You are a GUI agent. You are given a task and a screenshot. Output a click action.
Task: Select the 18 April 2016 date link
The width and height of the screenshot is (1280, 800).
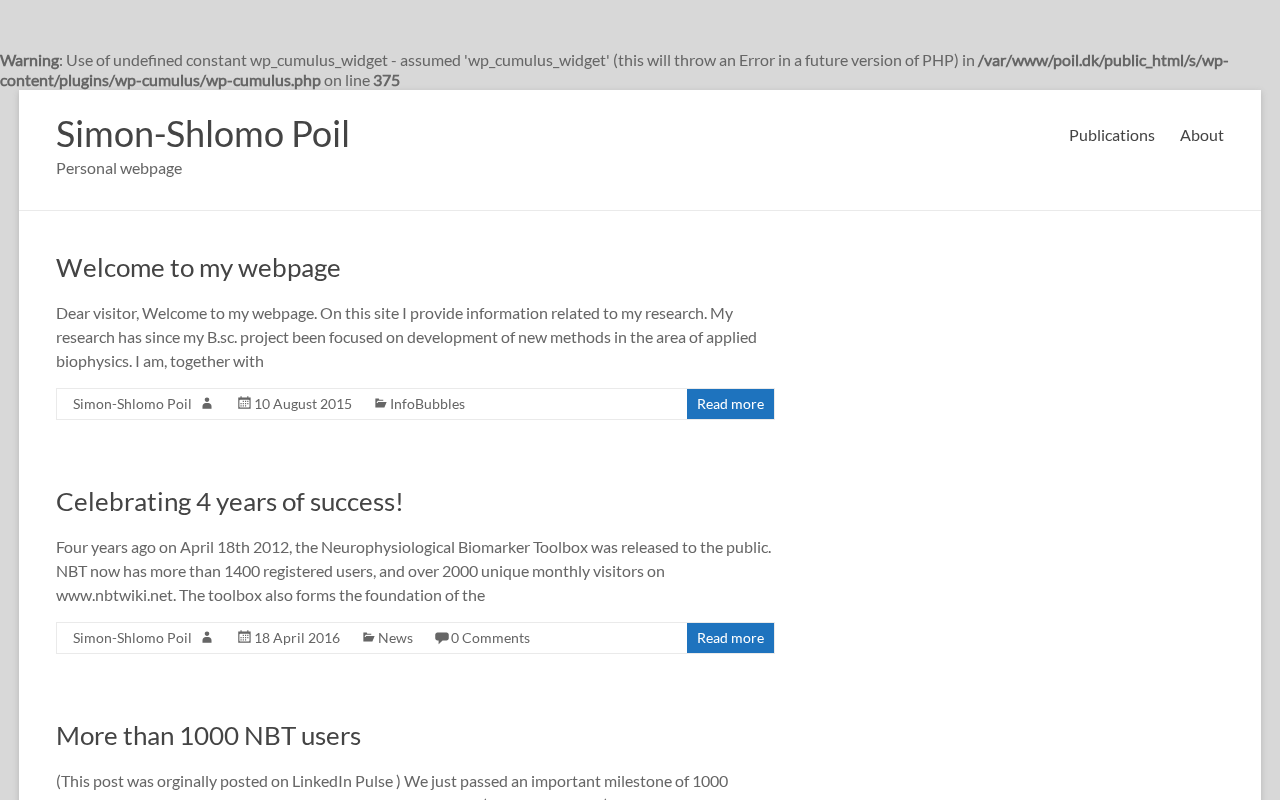point(297,638)
